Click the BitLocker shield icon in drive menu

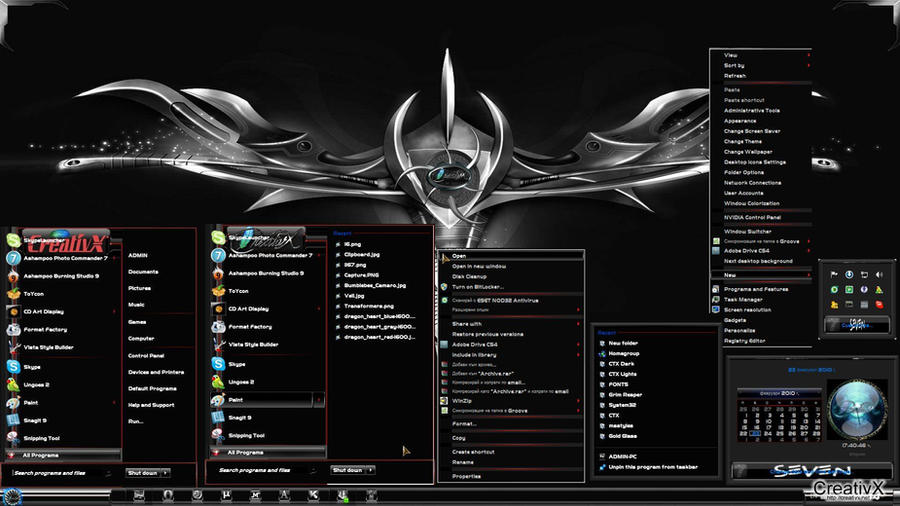tap(444, 287)
